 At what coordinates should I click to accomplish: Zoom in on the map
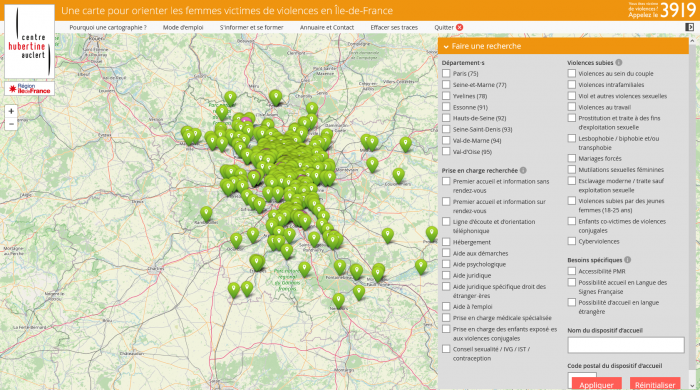[11, 111]
